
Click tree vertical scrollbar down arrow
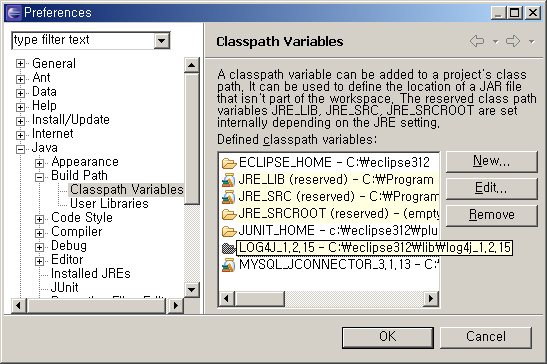click(x=192, y=290)
